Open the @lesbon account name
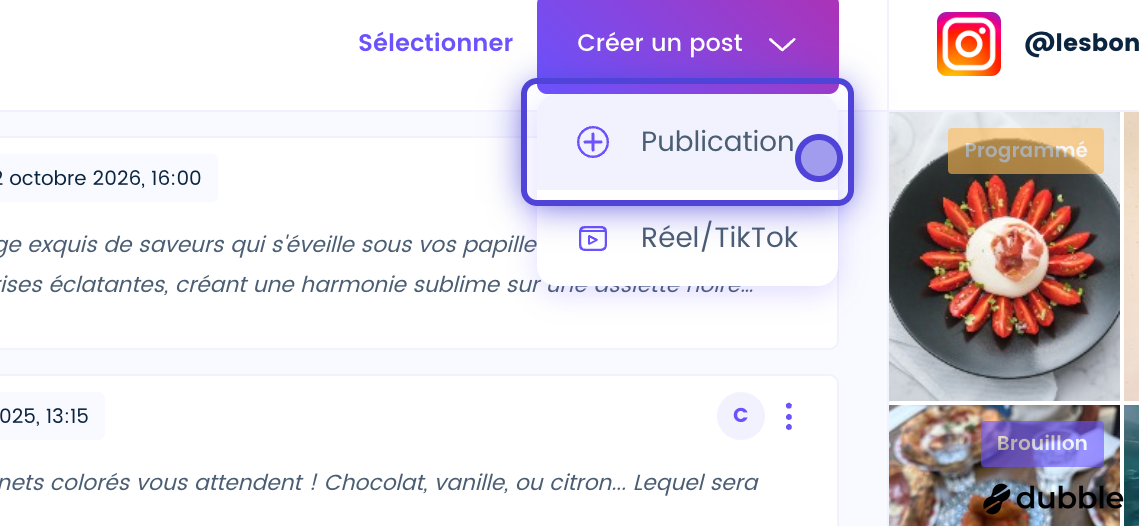Image resolution: width=1139 pixels, height=526 pixels. tap(1081, 44)
